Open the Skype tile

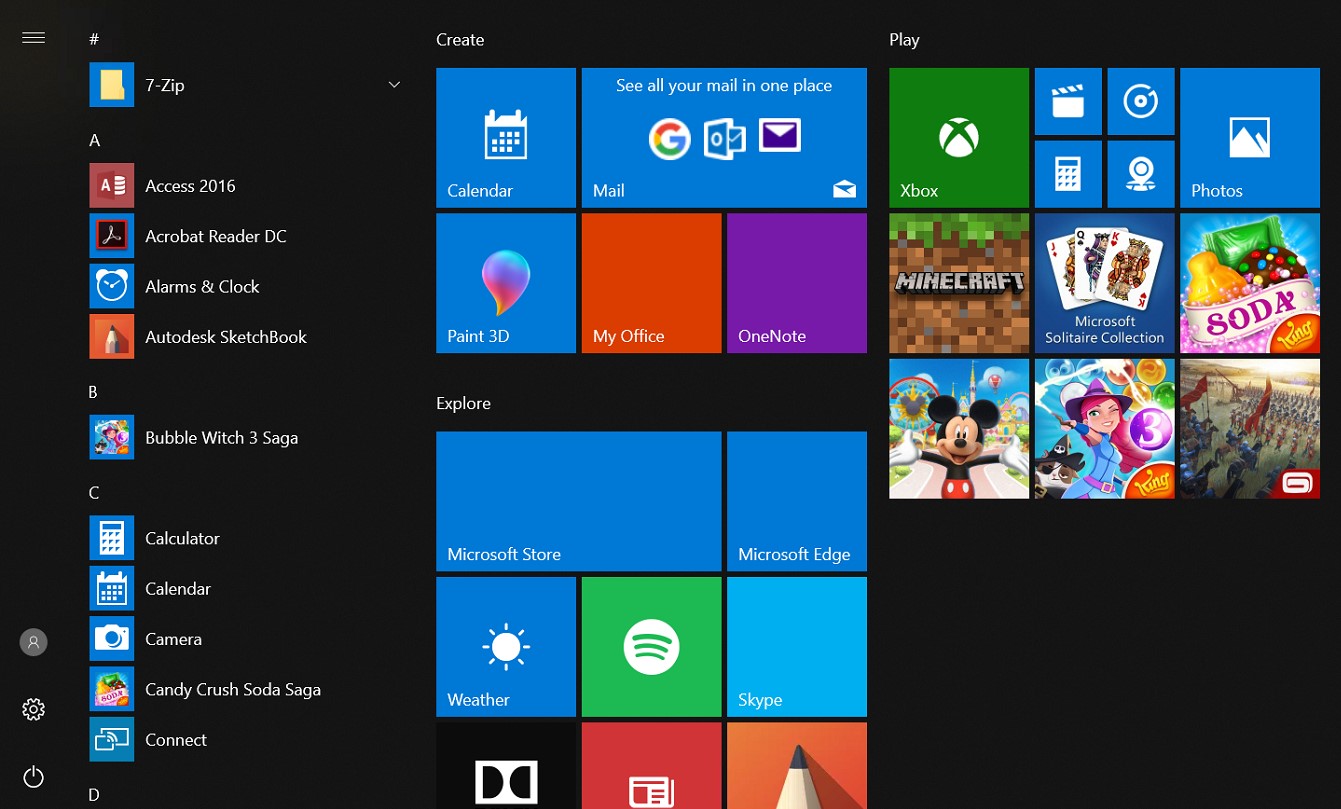[797, 647]
